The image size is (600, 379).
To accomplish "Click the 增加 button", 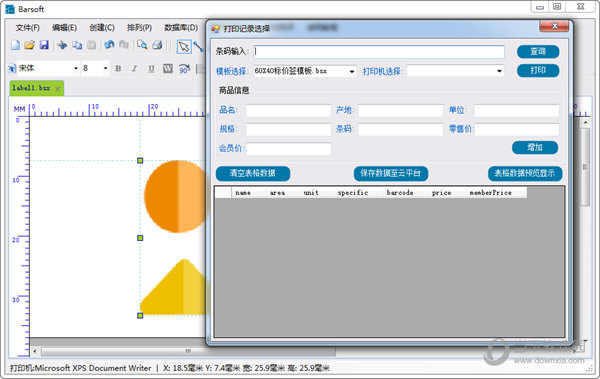I will coord(535,147).
